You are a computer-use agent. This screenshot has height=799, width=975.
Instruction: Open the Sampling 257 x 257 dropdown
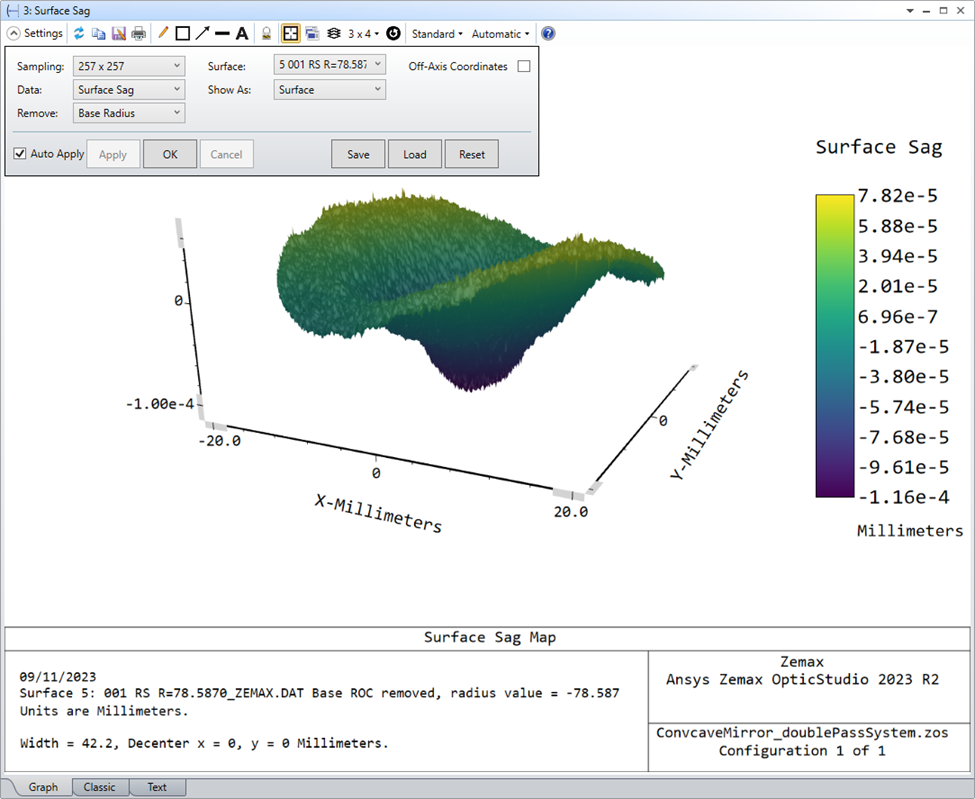point(129,66)
